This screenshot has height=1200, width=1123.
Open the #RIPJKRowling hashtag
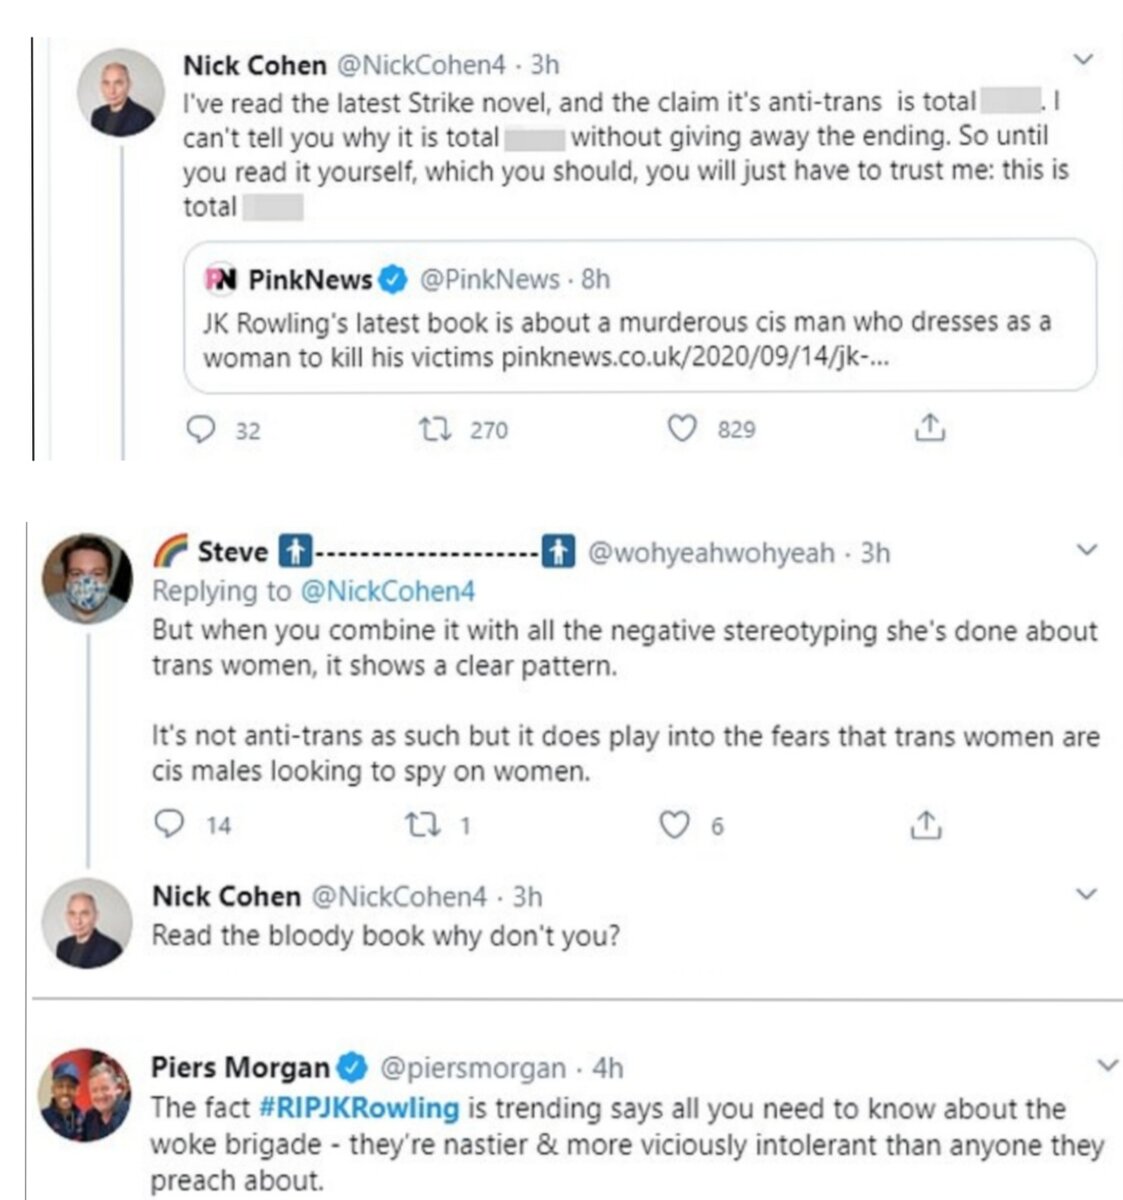358,1108
